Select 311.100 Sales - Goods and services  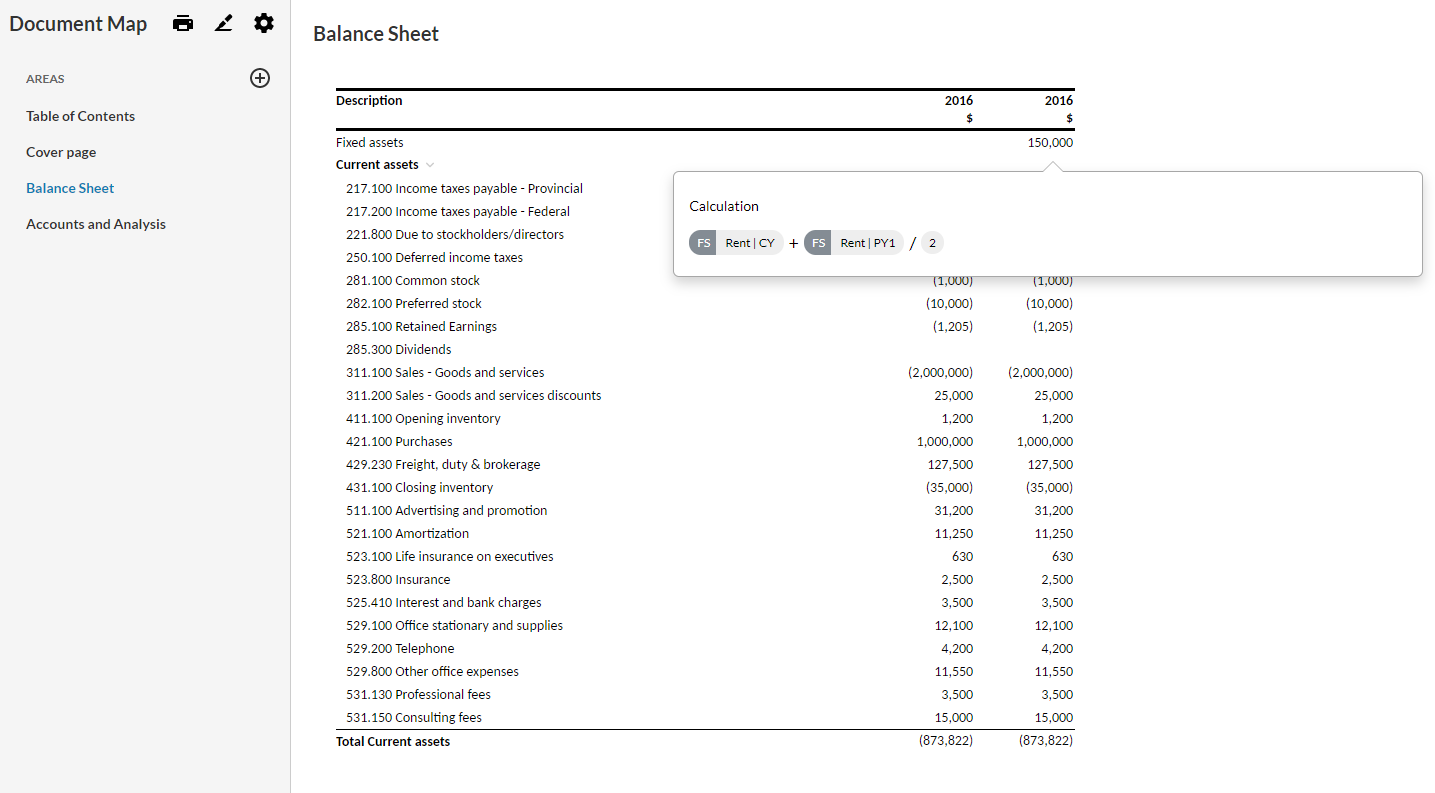pyautogui.click(x=444, y=372)
